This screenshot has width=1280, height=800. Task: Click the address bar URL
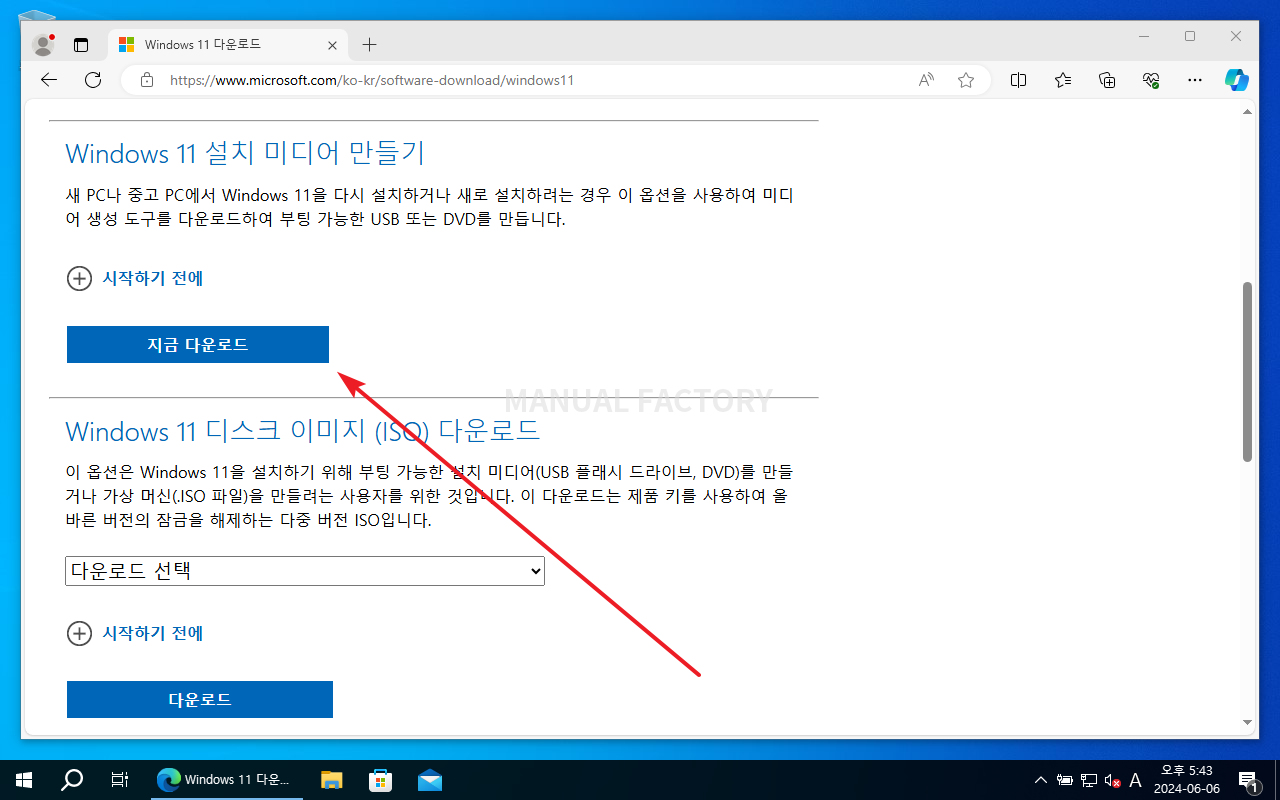click(372, 80)
